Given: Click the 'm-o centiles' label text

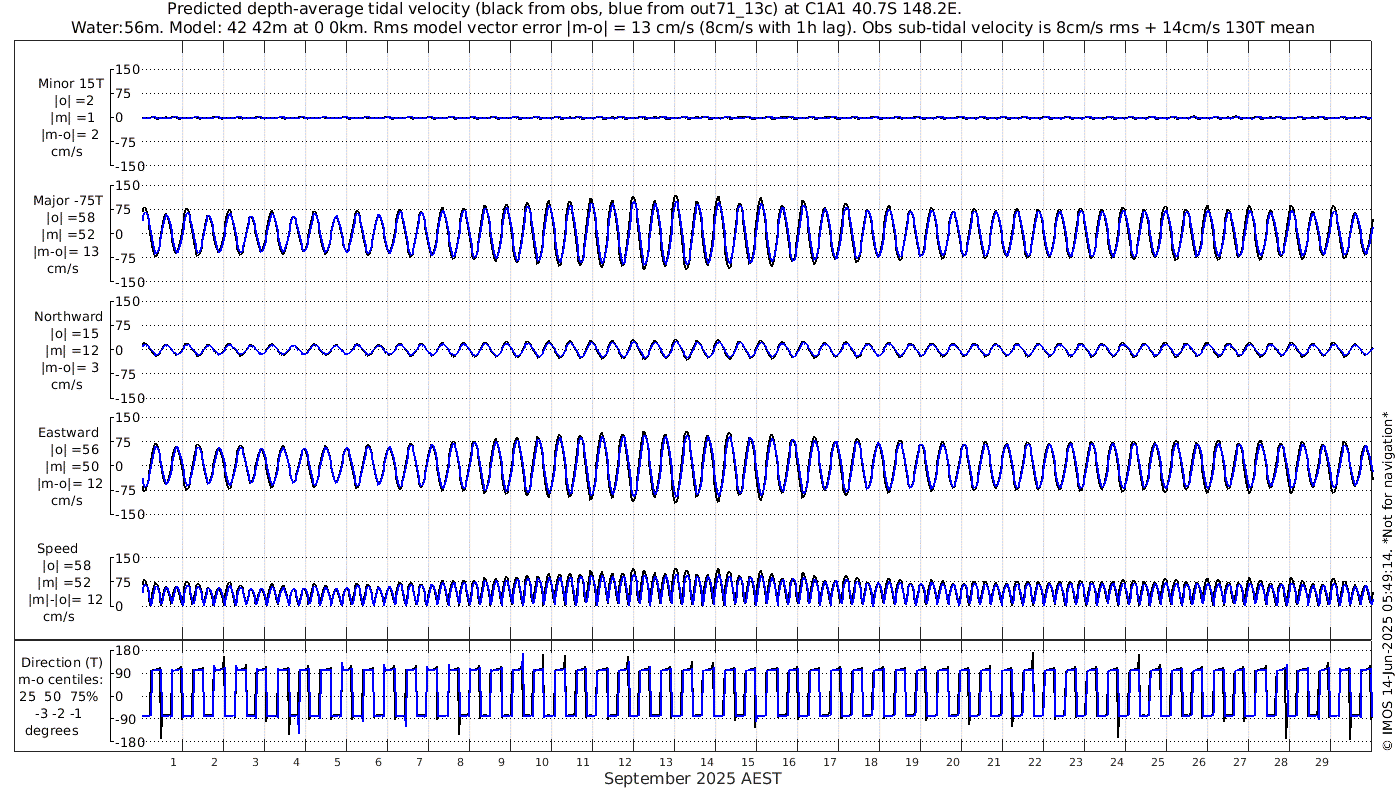Looking at the screenshot, I should [x=62, y=679].
